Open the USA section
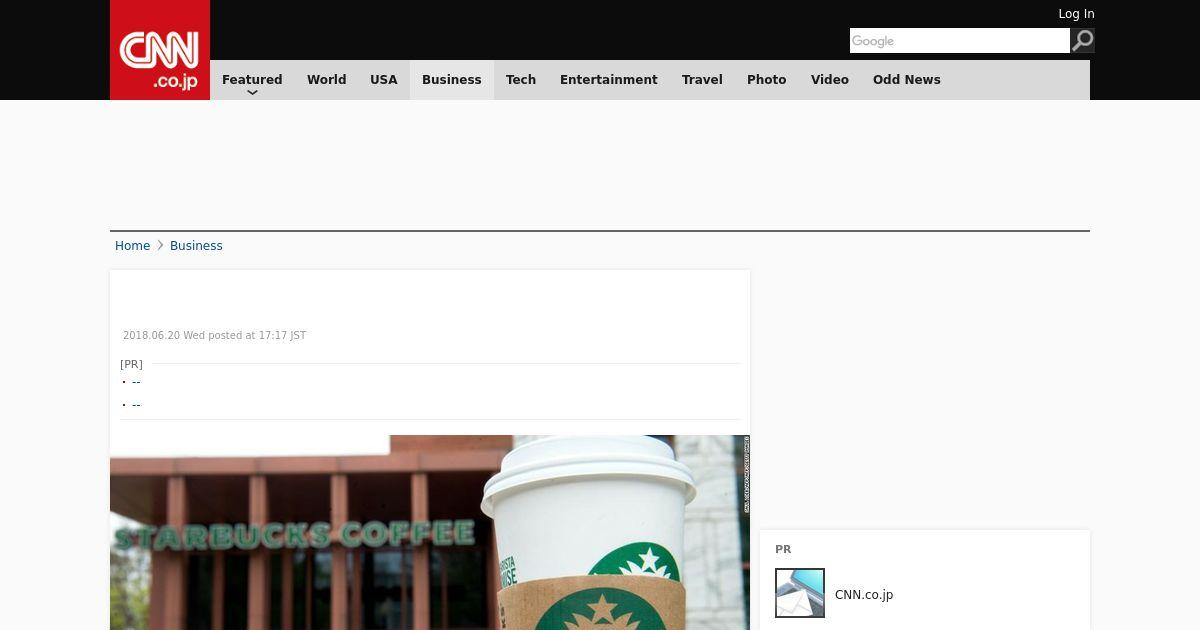 (x=384, y=79)
